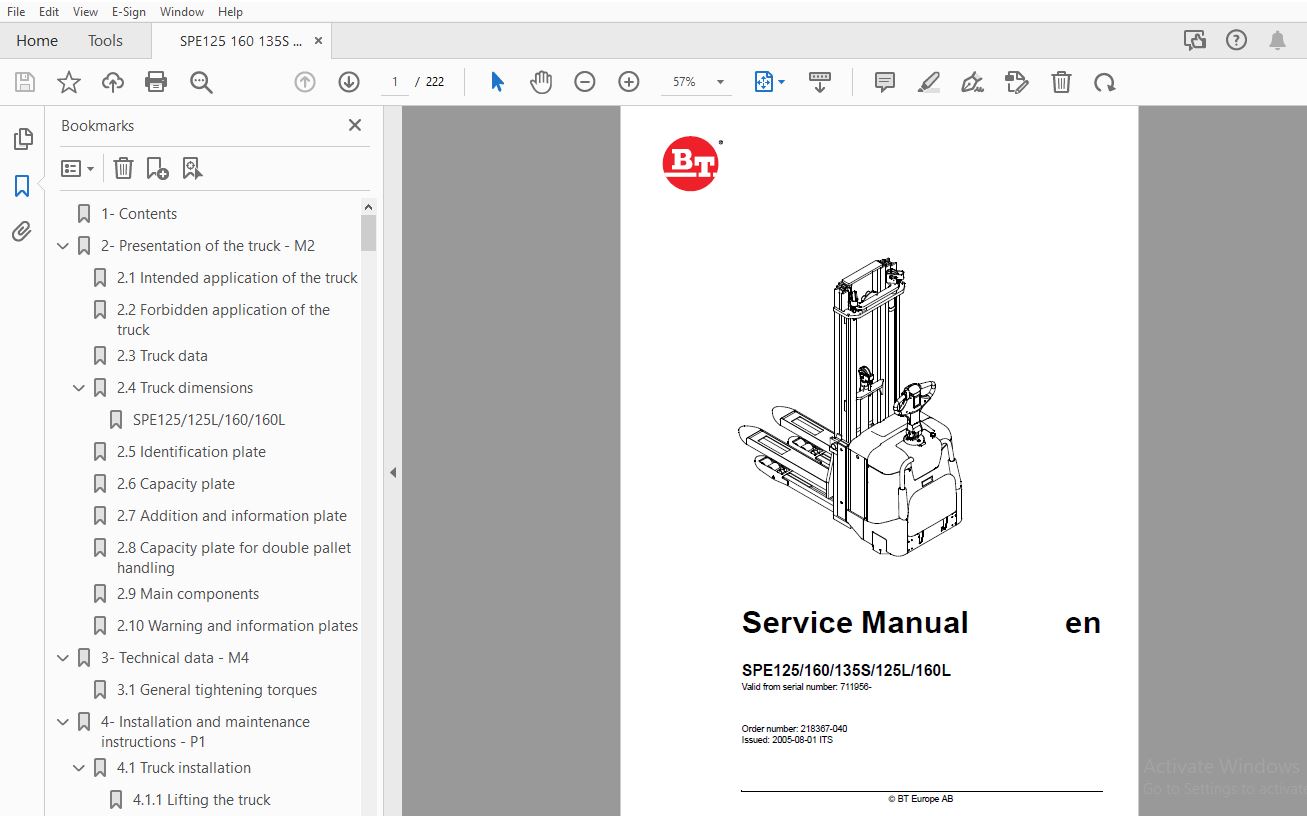The width and height of the screenshot is (1307, 816).
Task: Close the SPE125 160 135S document tab
Action: point(318,41)
